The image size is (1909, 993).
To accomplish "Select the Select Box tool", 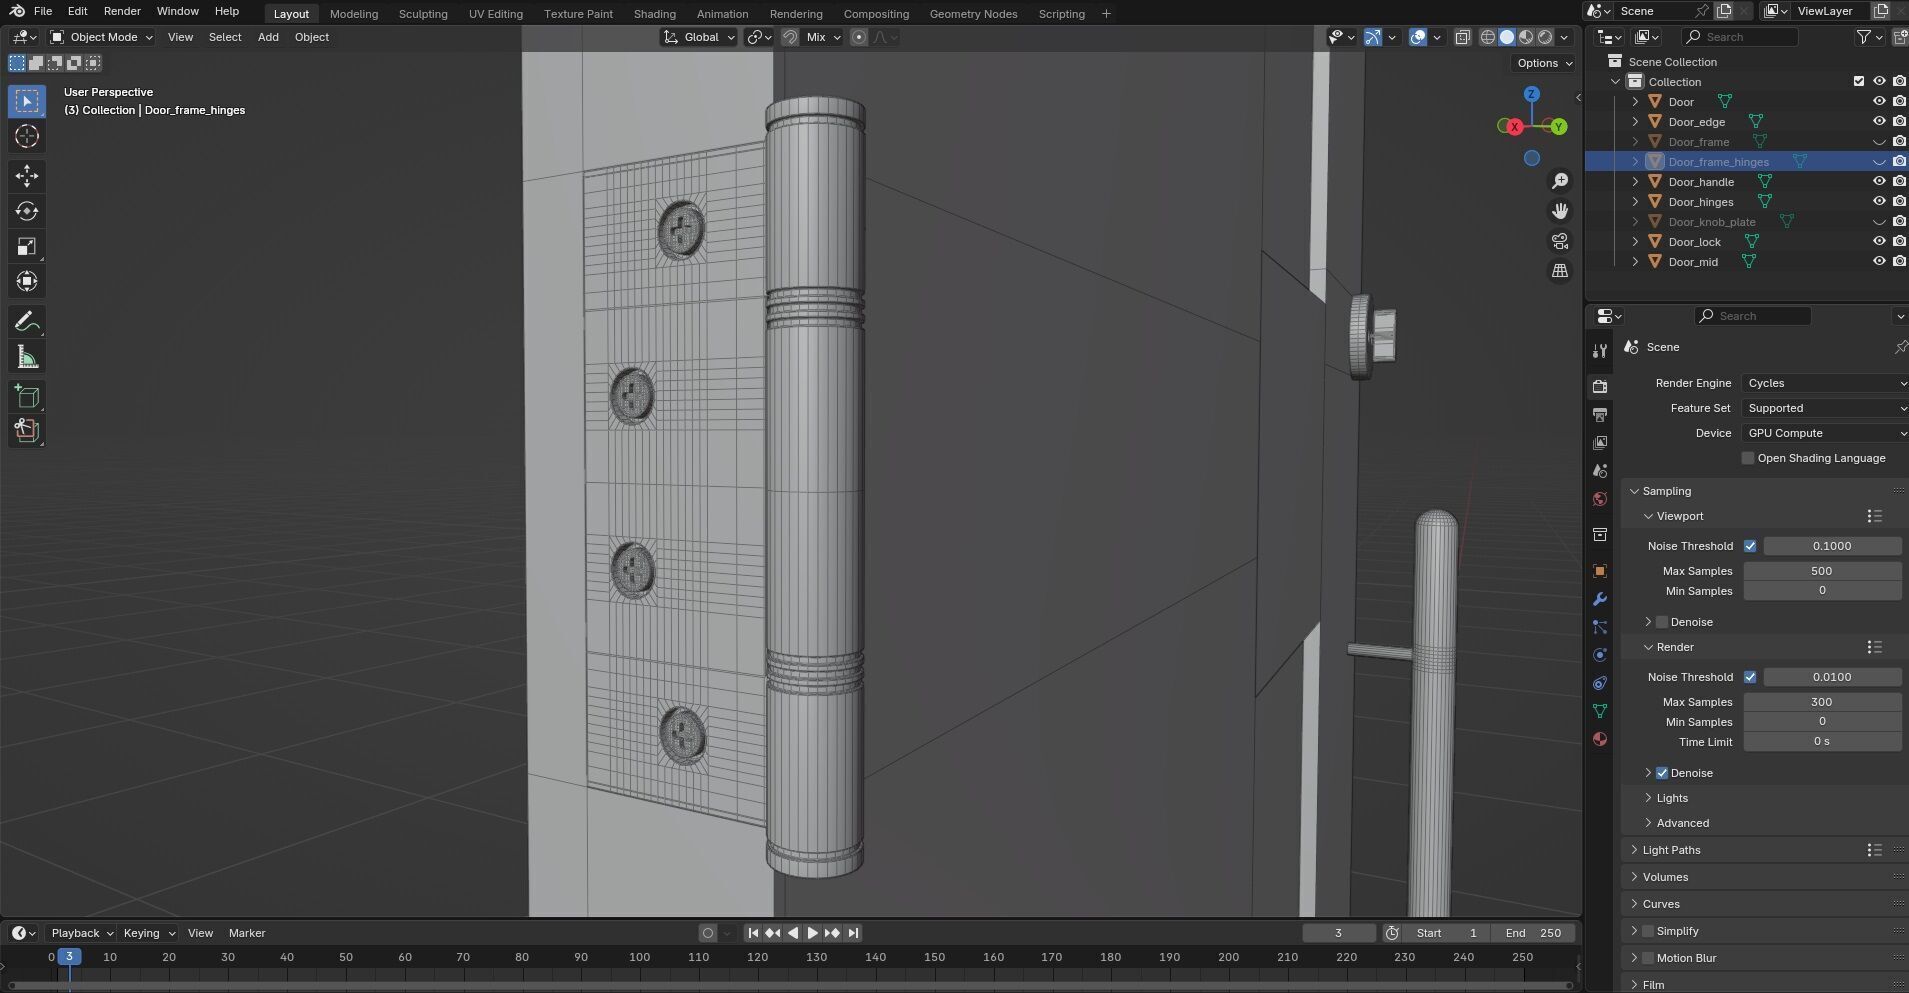I will [27, 101].
